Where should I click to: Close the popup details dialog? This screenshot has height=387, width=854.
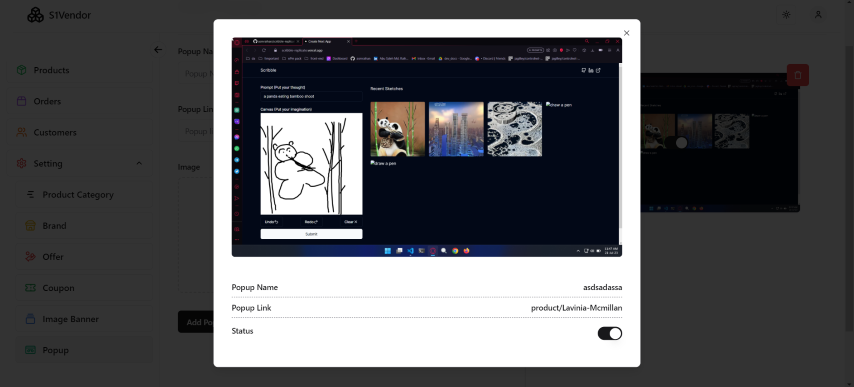(626, 33)
